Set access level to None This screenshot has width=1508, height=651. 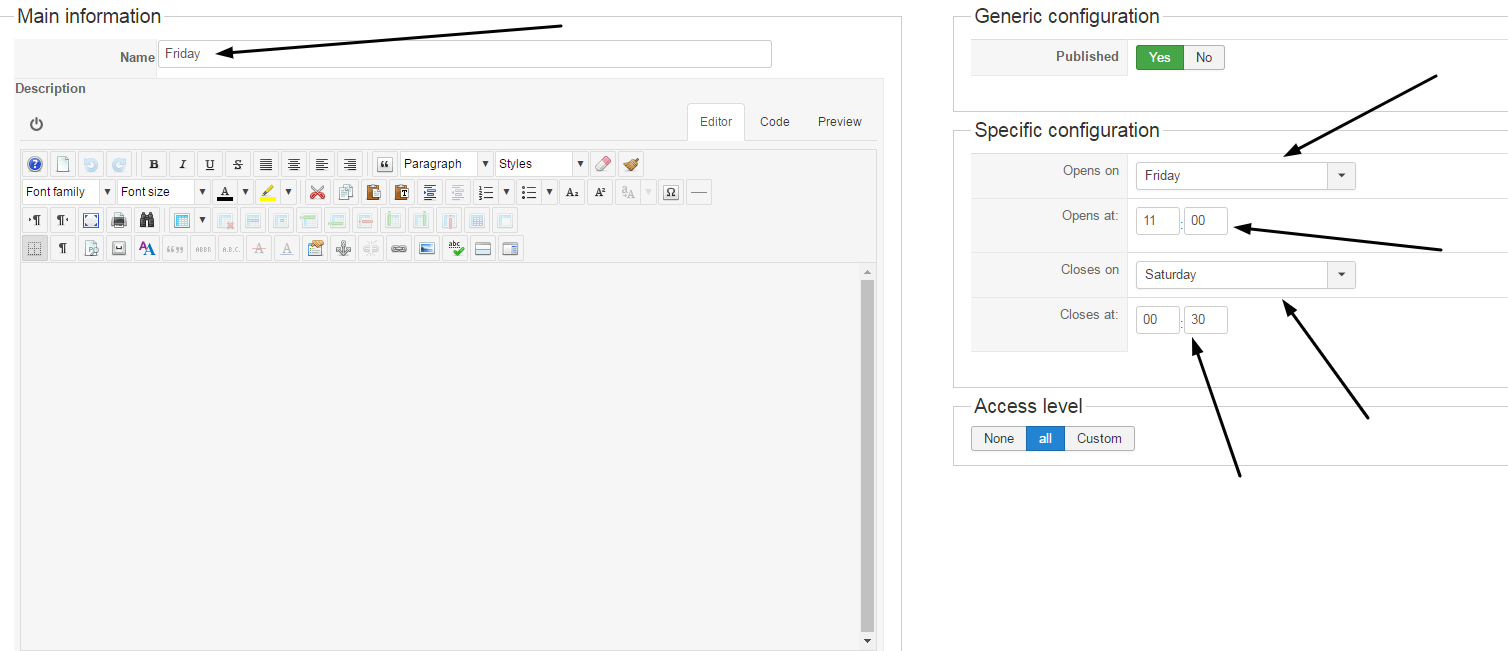click(998, 438)
